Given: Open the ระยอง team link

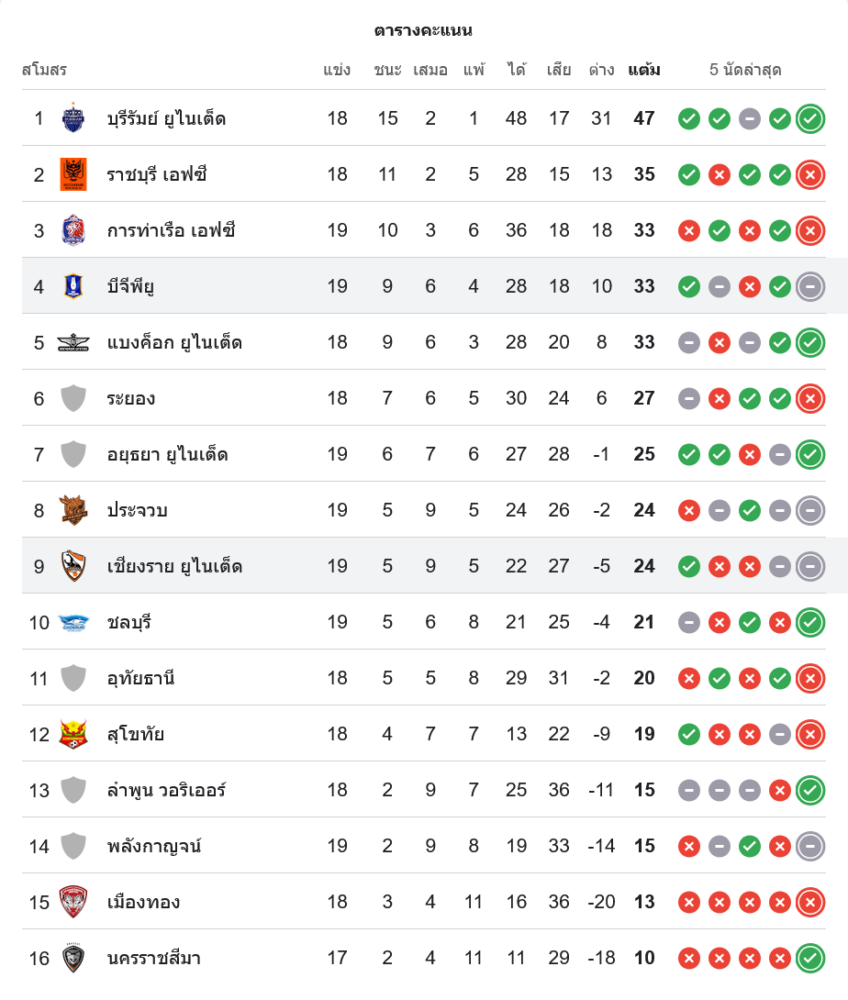Looking at the screenshot, I should [131, 399].
